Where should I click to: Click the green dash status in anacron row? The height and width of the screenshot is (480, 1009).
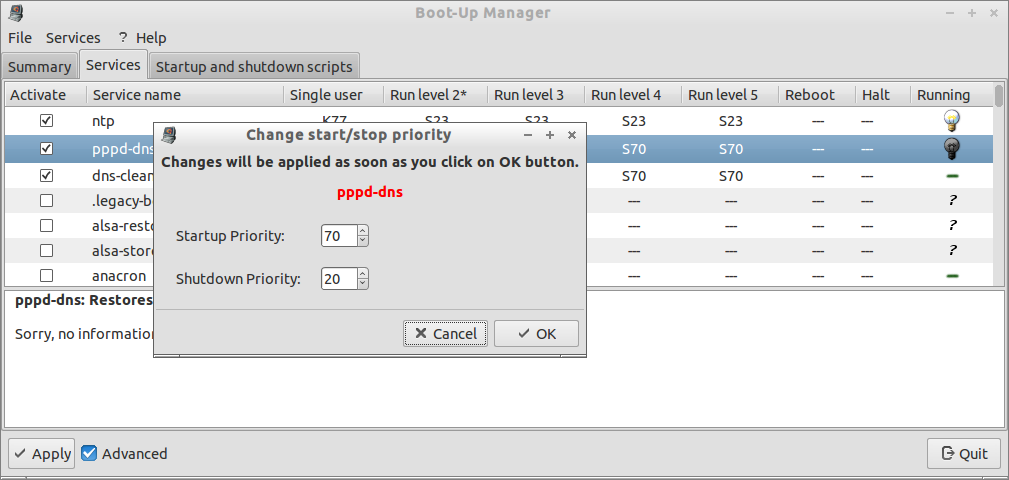(x=952, y=275)
